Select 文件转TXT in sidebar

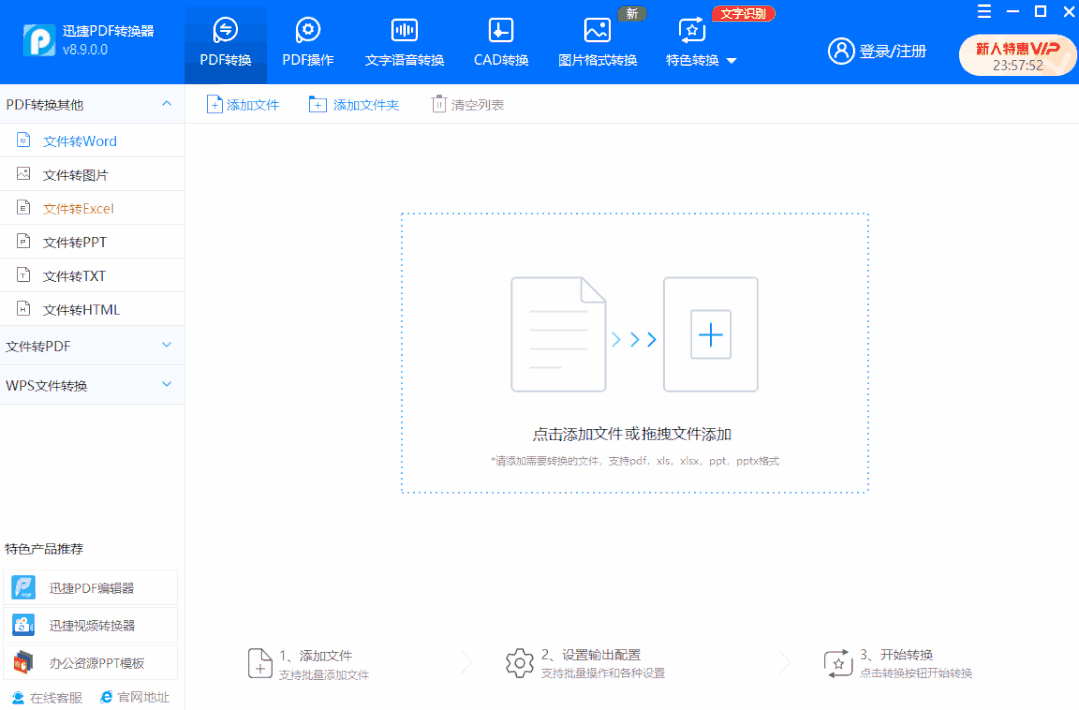pyautogui.click(x=92, y=276)
